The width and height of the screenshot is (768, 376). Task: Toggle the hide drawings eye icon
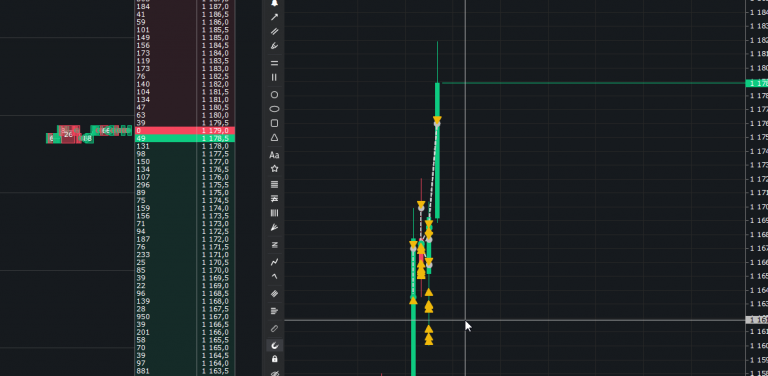click(x=274, y=373)
